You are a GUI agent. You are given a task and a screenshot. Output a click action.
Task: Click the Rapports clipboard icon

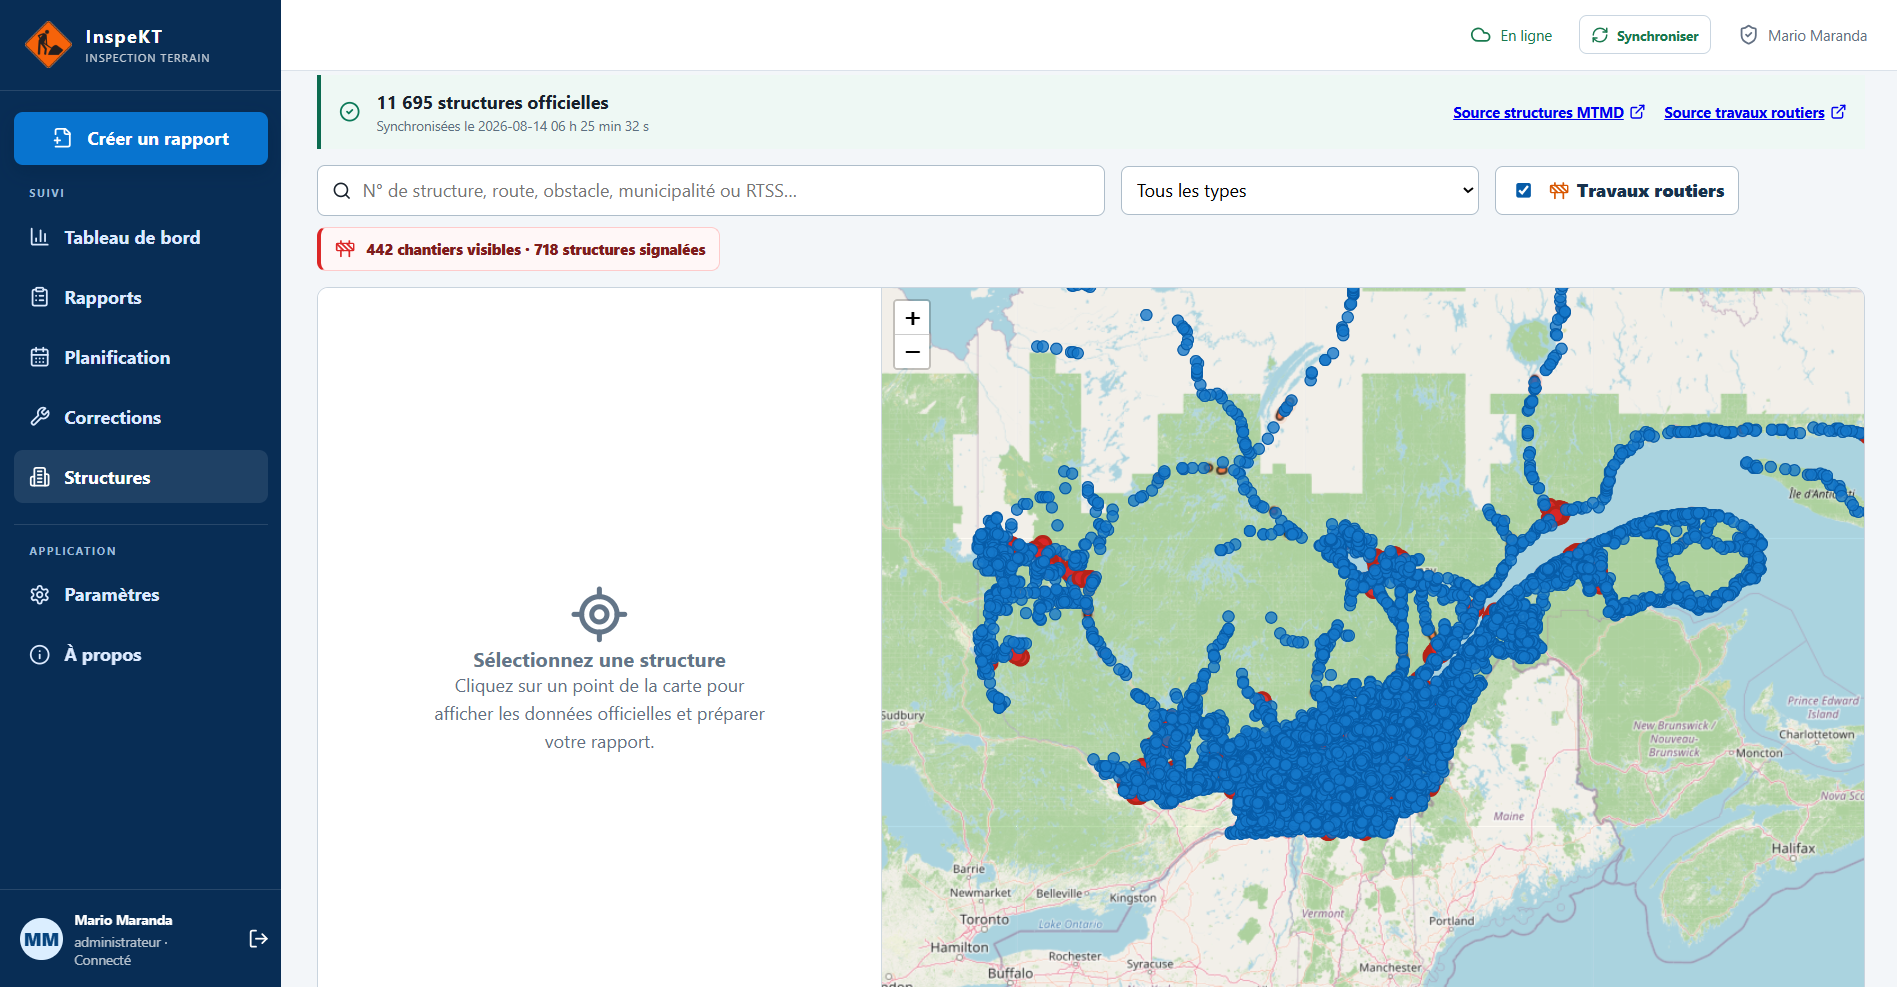(x=40, y=297)
